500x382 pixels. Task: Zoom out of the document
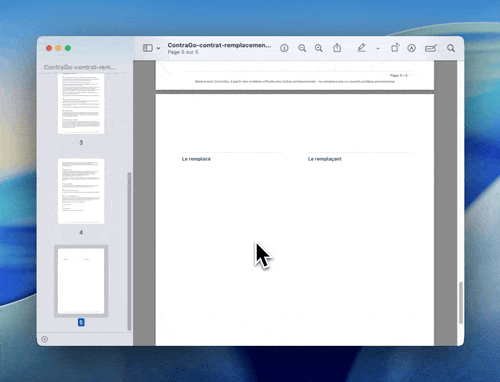tap(302, 48)
